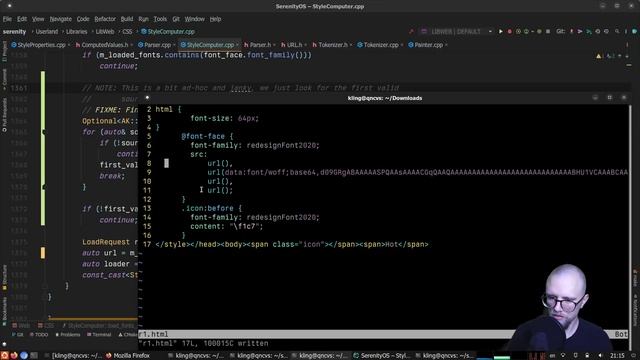Open the Structure tool window sidebar
This screenshot has width=640, height=360.
[4, 278]
